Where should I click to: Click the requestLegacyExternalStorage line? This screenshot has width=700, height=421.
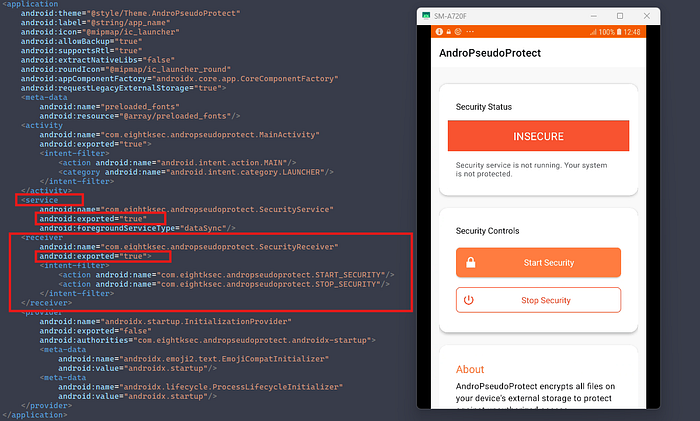(123, 88)
